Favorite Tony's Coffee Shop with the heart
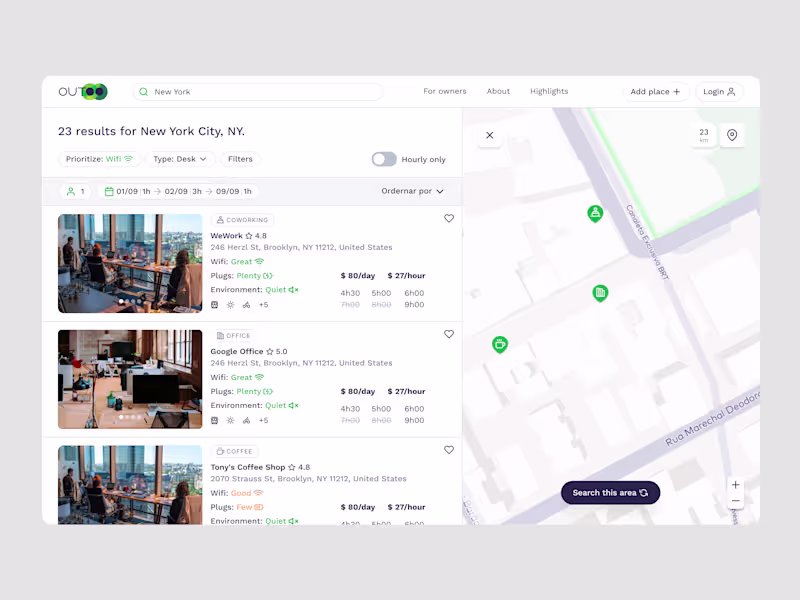 click(x=448, y=450)
